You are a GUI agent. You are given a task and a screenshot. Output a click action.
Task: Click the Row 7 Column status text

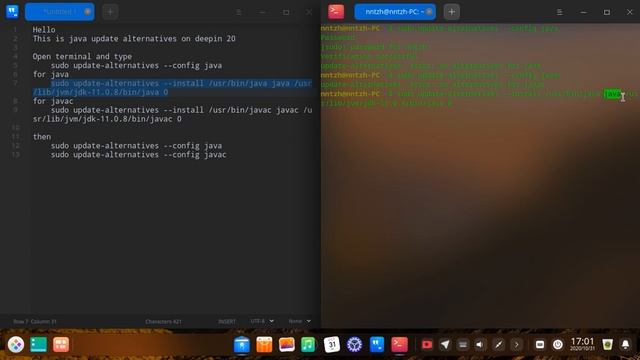[x=35, y=322]
